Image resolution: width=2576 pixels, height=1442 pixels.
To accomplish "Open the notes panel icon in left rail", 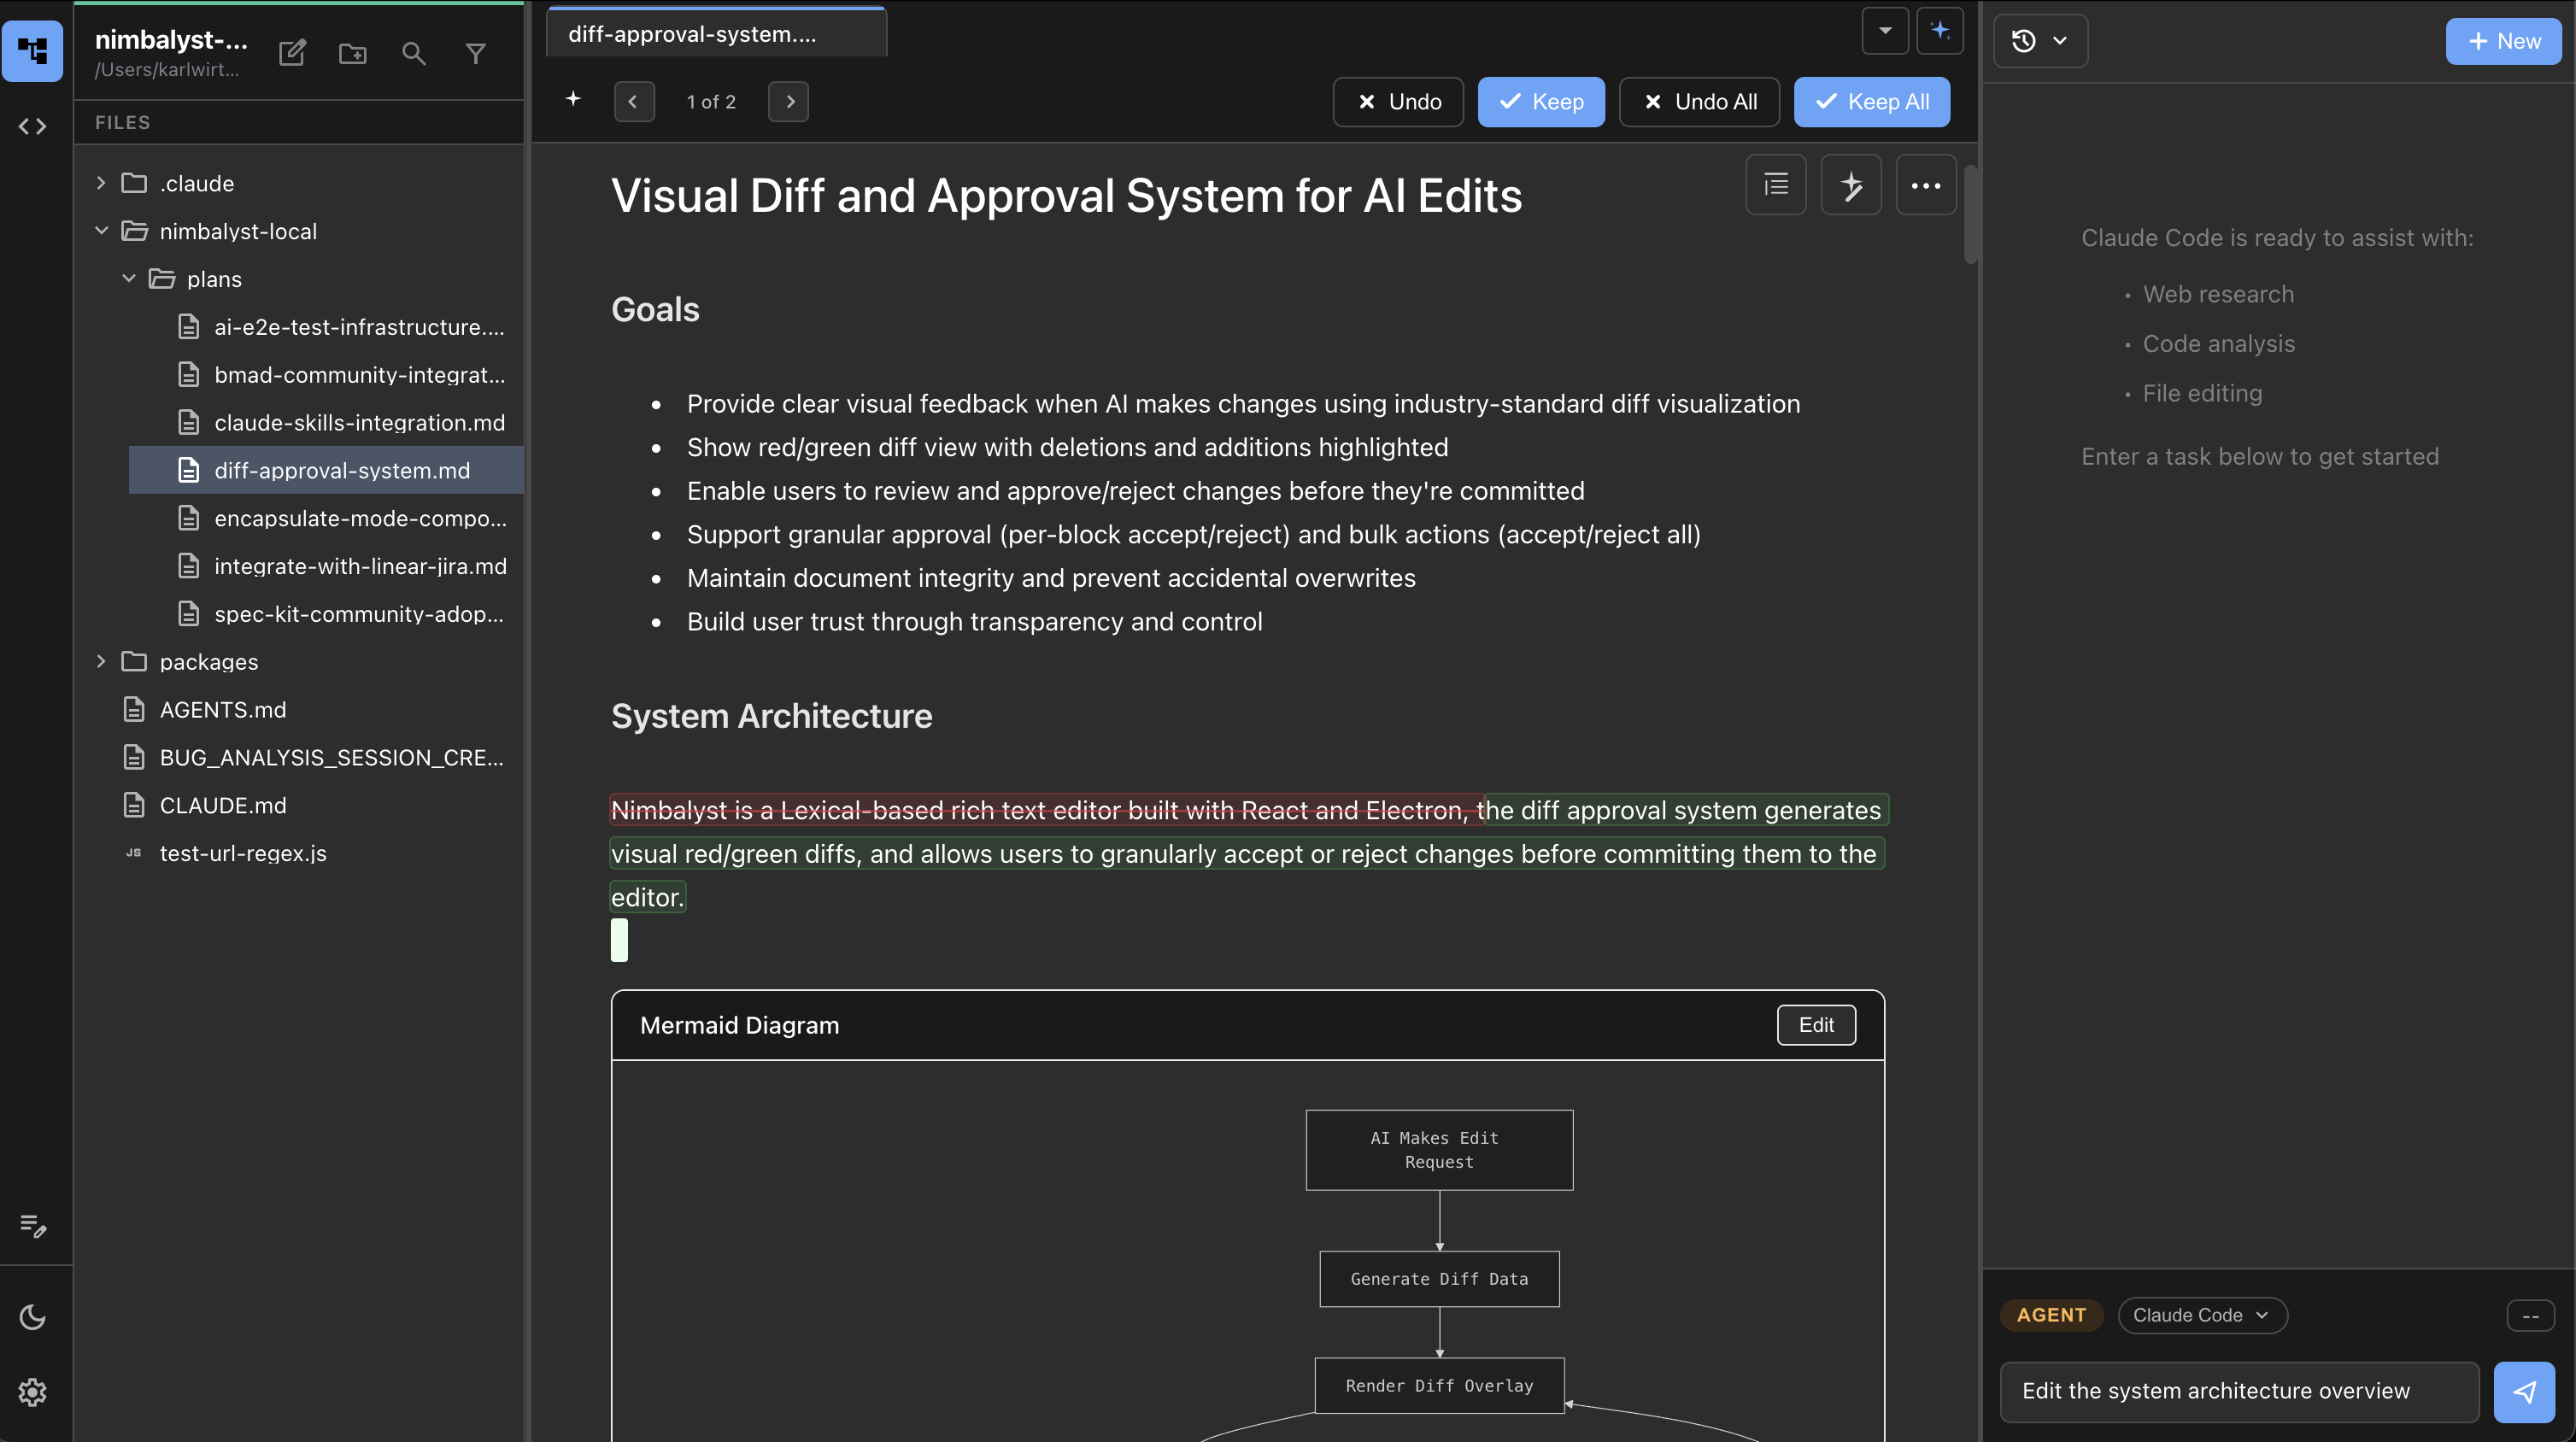I will point(33,1227).
